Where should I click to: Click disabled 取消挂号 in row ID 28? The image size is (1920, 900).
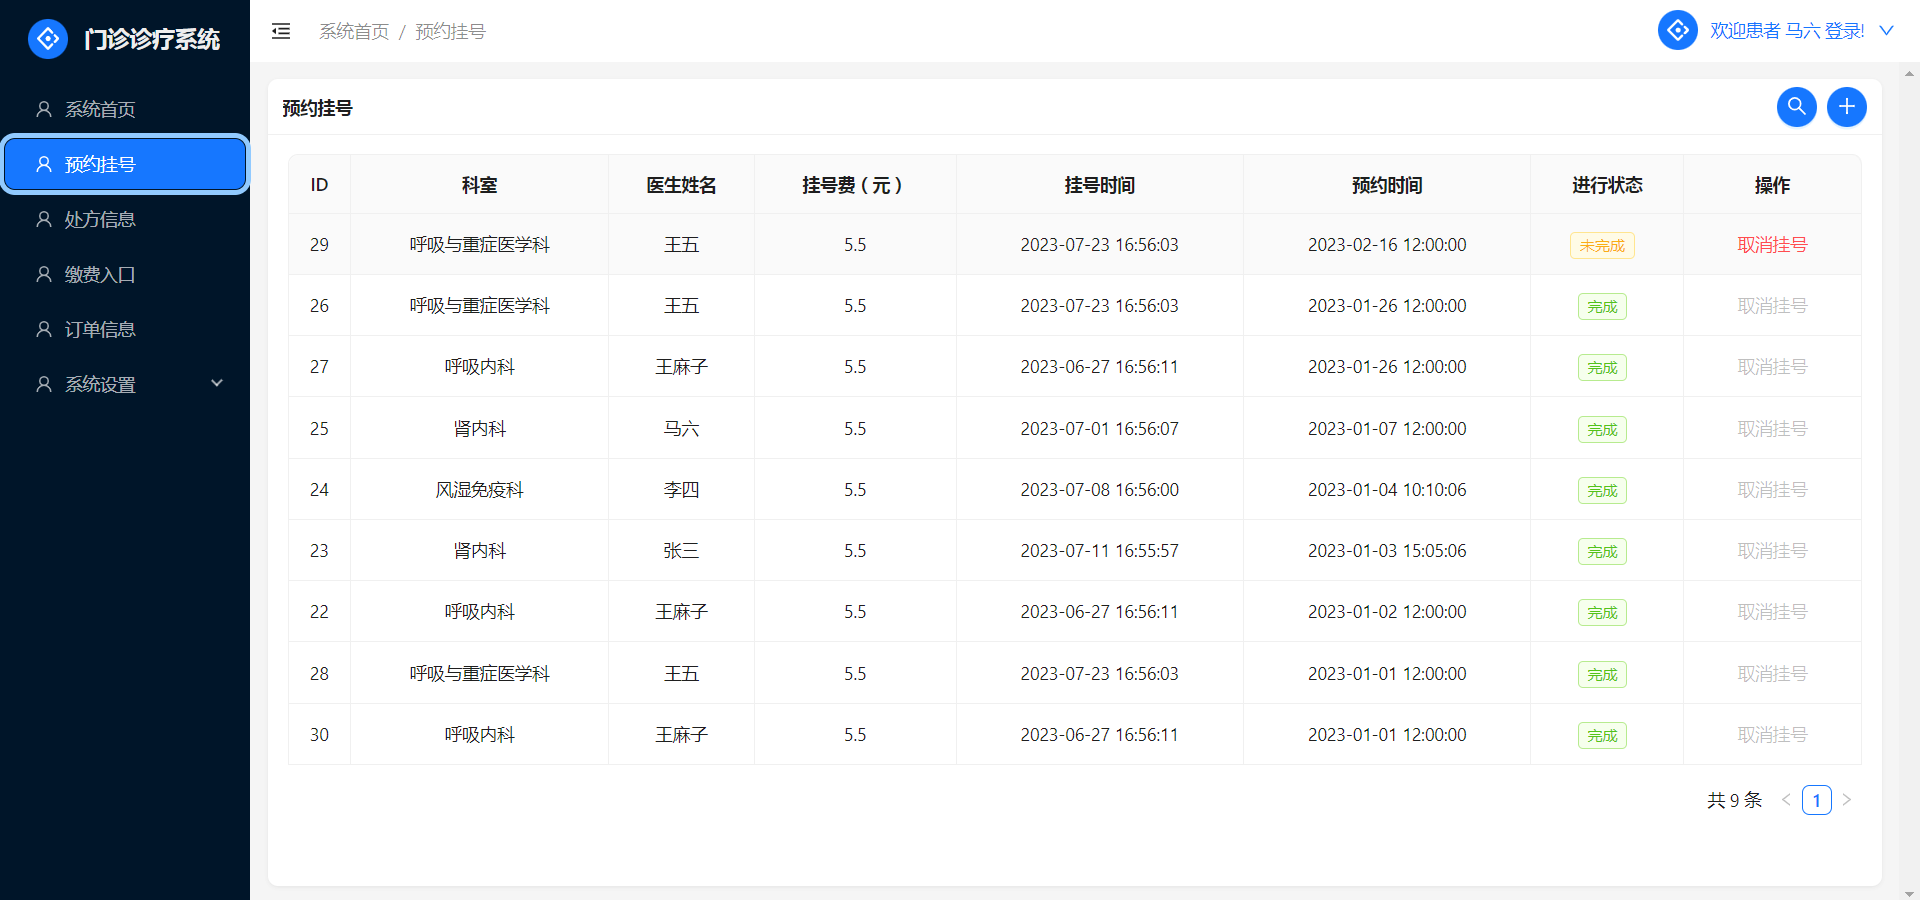click(1772, 674)
